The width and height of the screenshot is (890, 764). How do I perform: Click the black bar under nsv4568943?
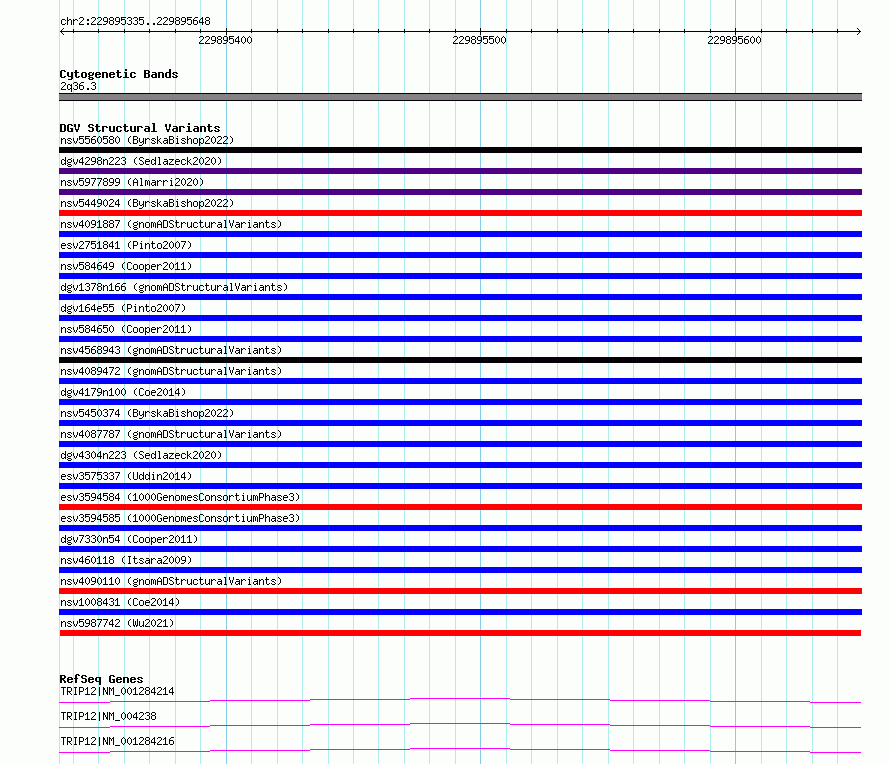(x=460, y=360)
